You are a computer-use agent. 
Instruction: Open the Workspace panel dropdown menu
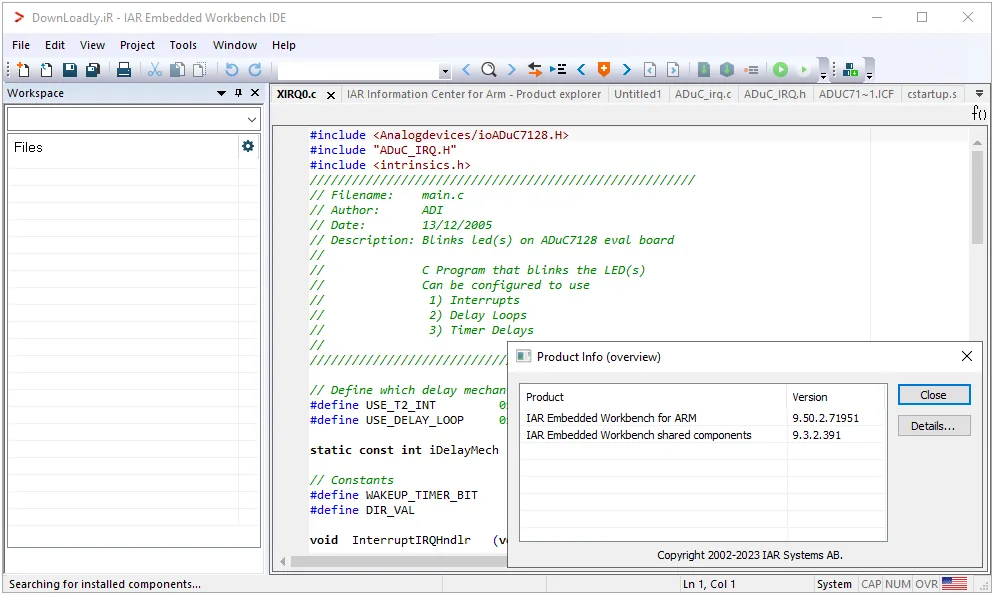[221, 93]
